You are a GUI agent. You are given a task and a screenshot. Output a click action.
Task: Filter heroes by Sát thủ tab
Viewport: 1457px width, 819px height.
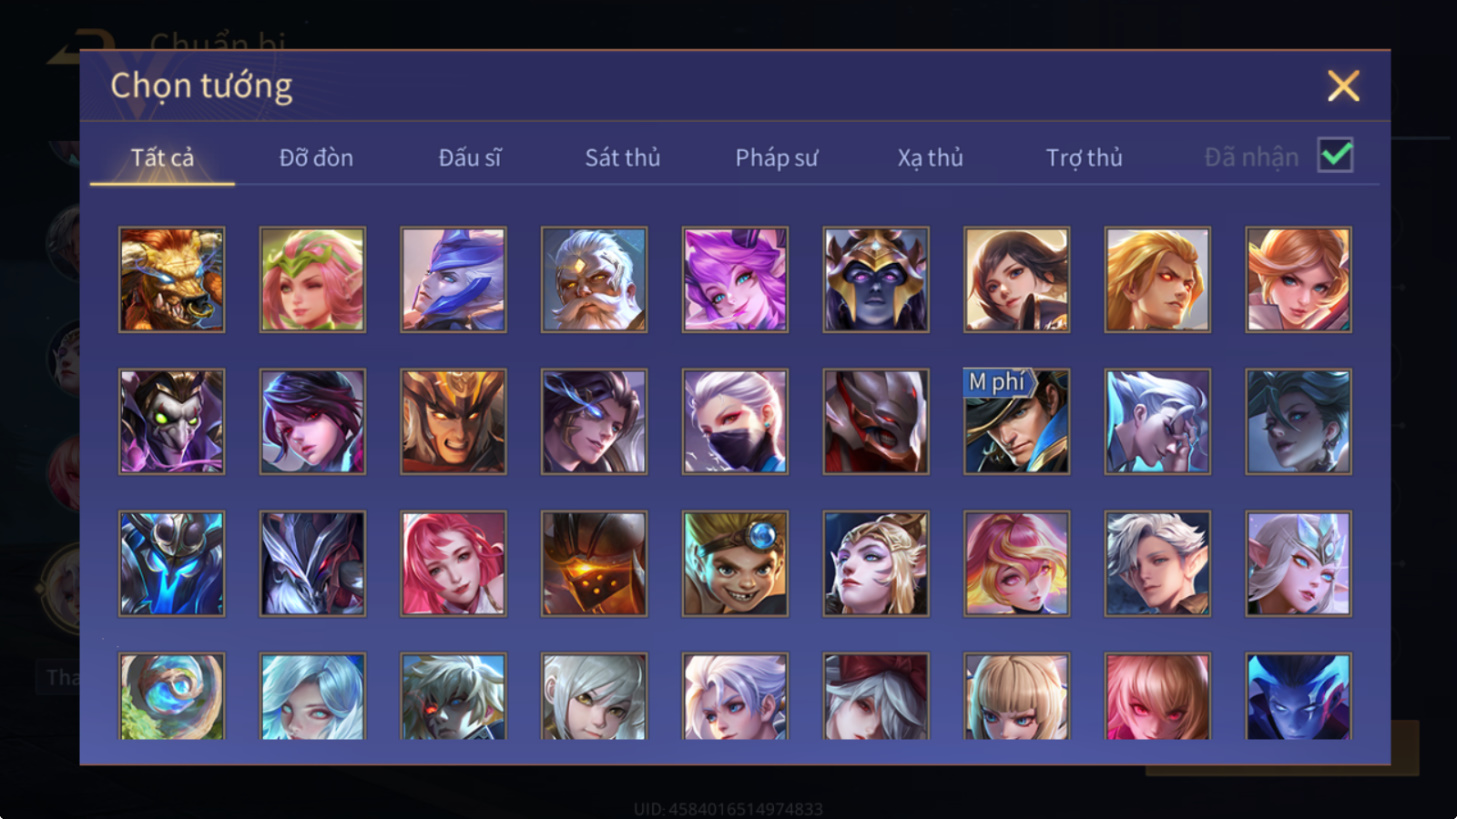click(x=623, y=157)
